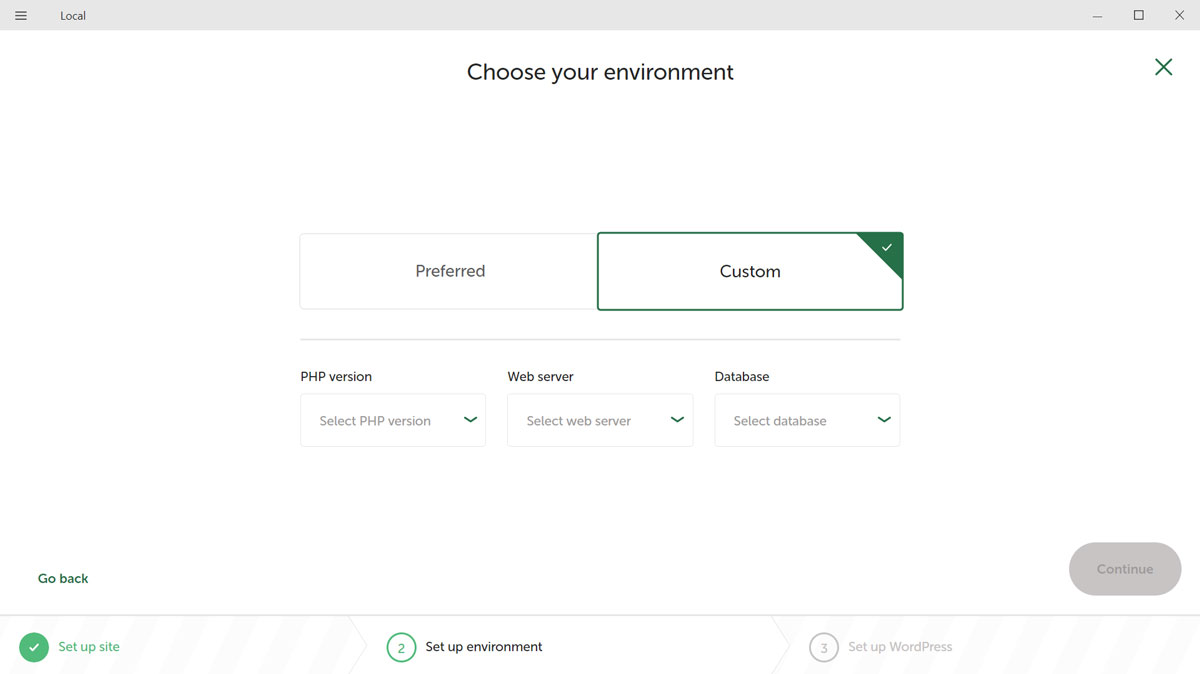Screen dimensions: 1200x674
Task: Select the Custom environment option
Action: (749, 272)
